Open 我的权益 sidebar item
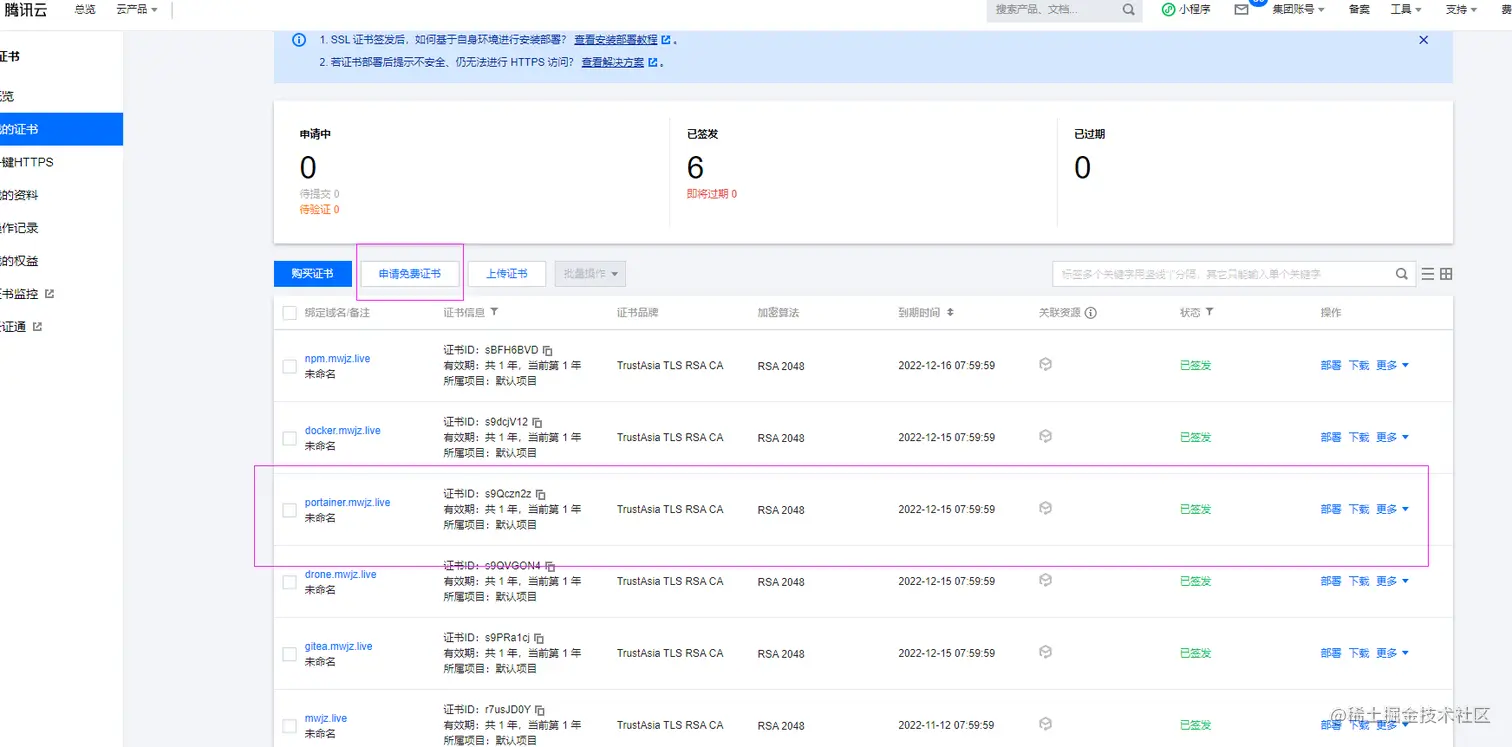1512x747 pixels. 61,261
